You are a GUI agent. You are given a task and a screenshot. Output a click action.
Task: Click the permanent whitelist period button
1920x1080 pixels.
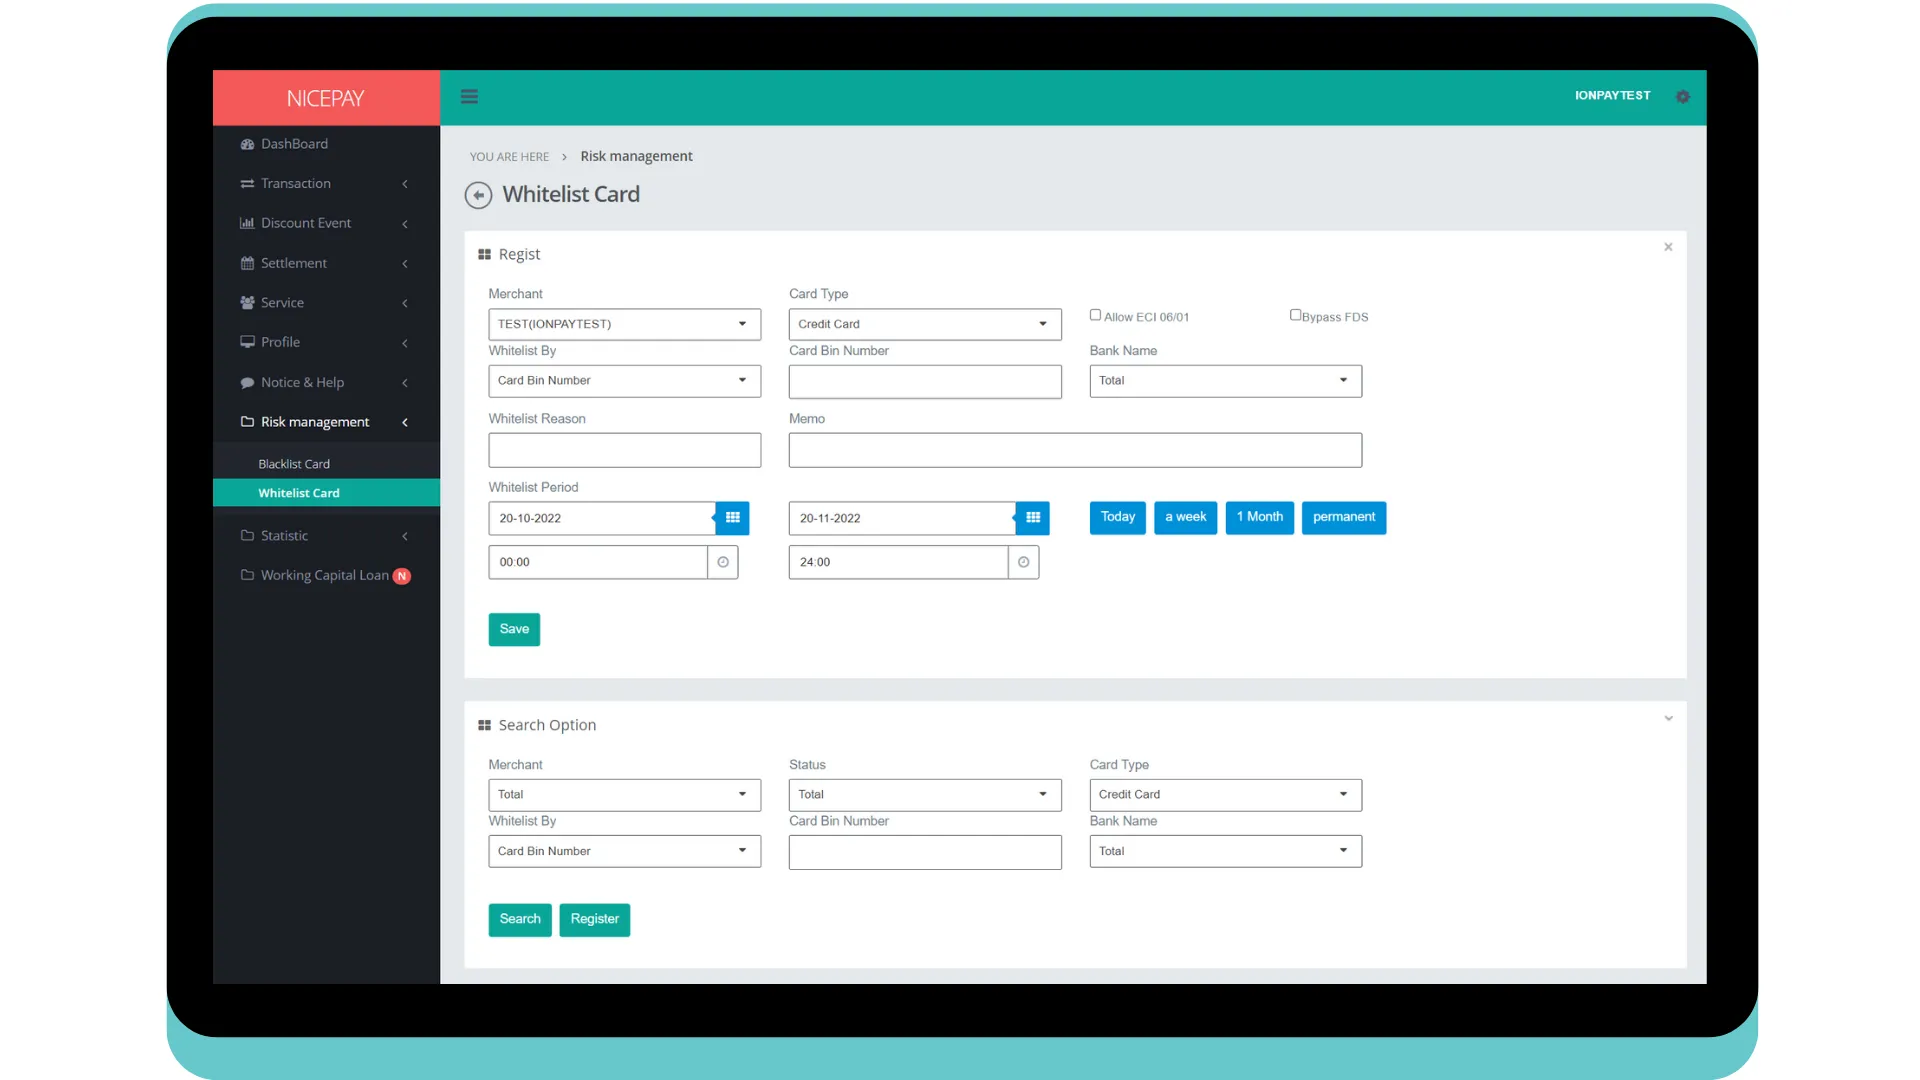click(1344, 516)
